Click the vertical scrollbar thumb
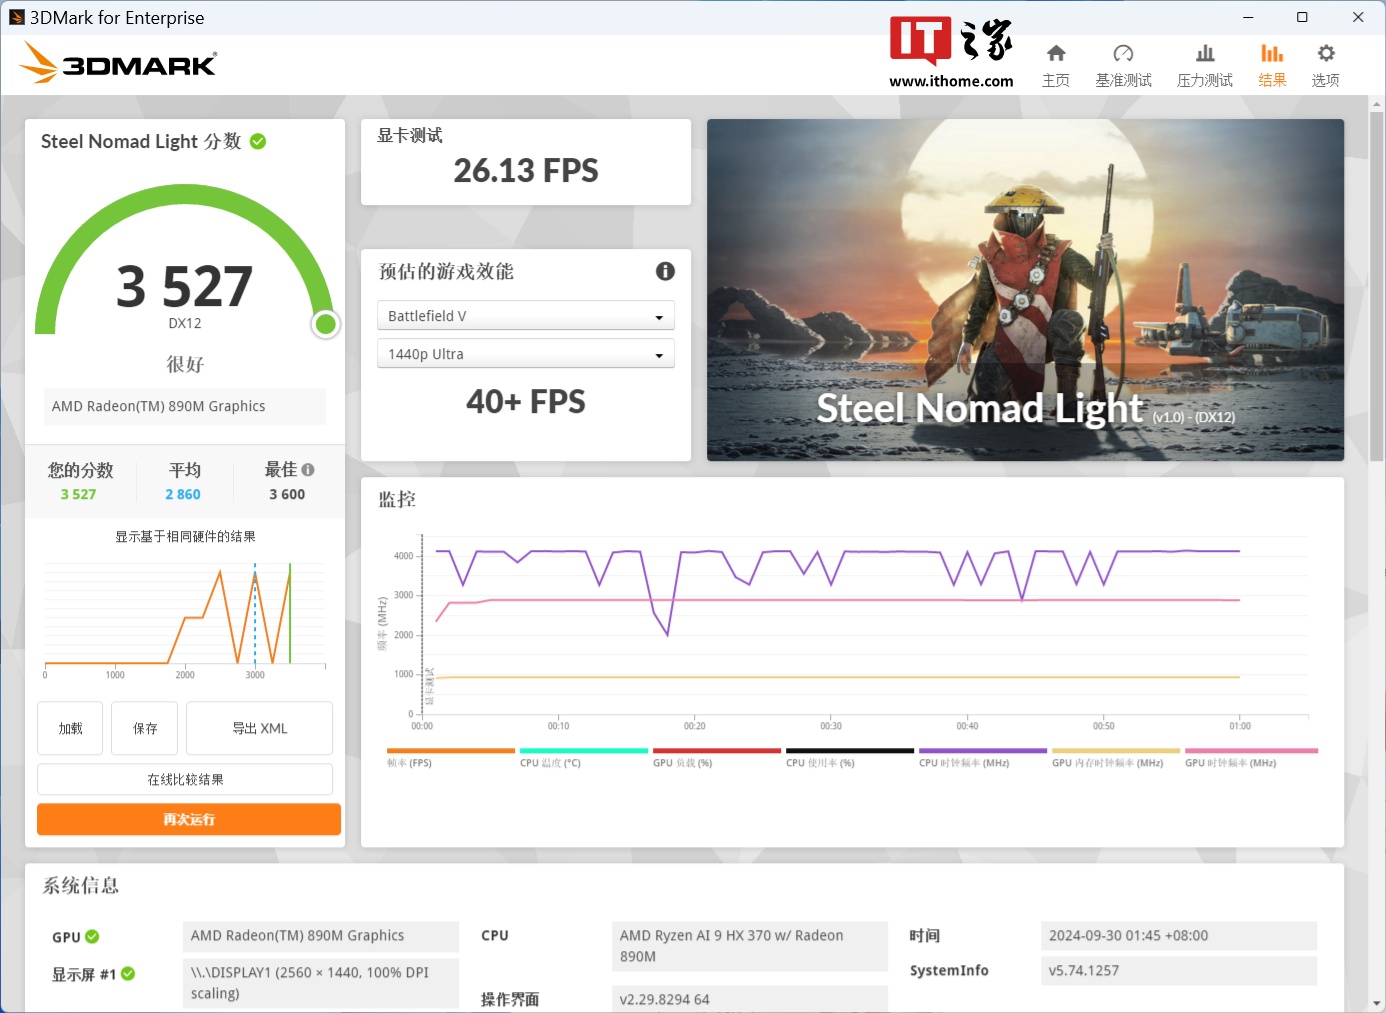1386x1013 pixels. (1377, 285)
